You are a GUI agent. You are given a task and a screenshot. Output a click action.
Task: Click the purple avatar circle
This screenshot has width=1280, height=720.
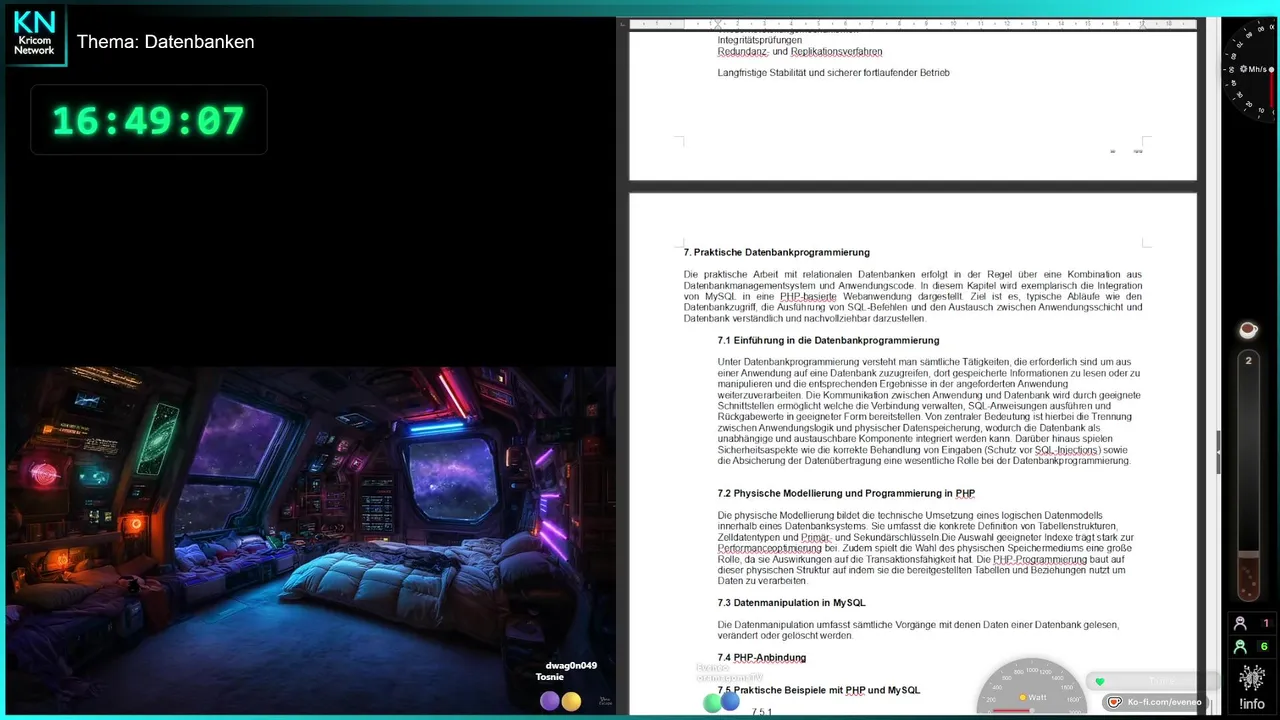(x=549, y=701)
